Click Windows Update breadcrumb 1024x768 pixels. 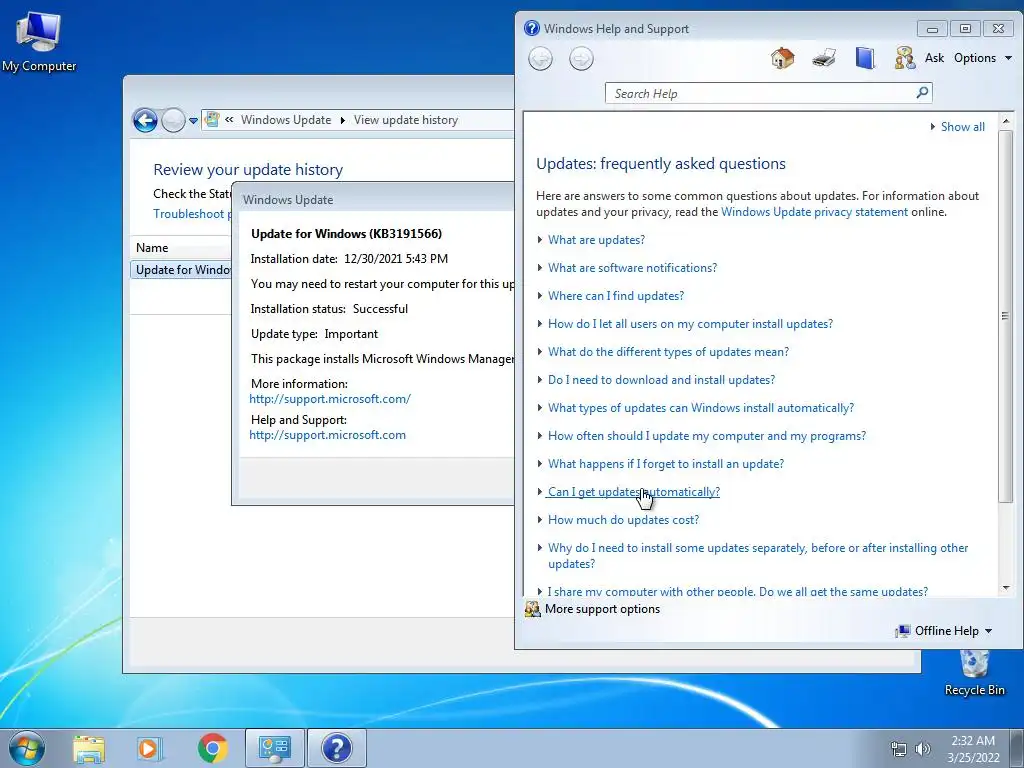coord(286,120)
